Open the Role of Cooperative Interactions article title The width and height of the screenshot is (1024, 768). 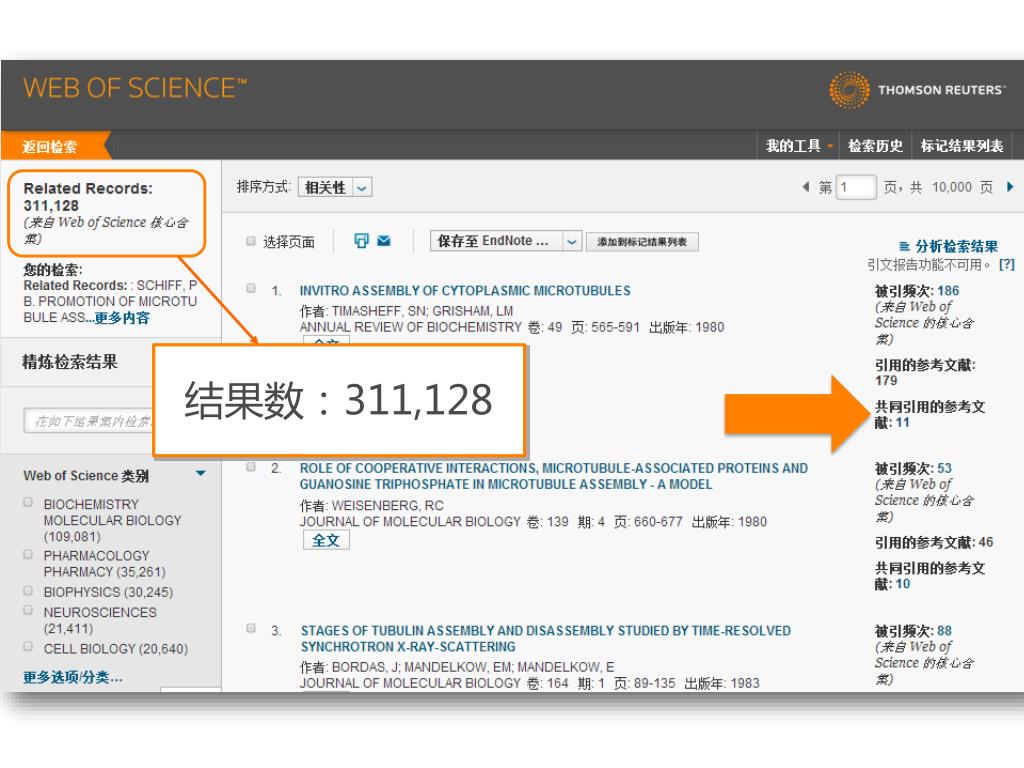pos(554,476)
